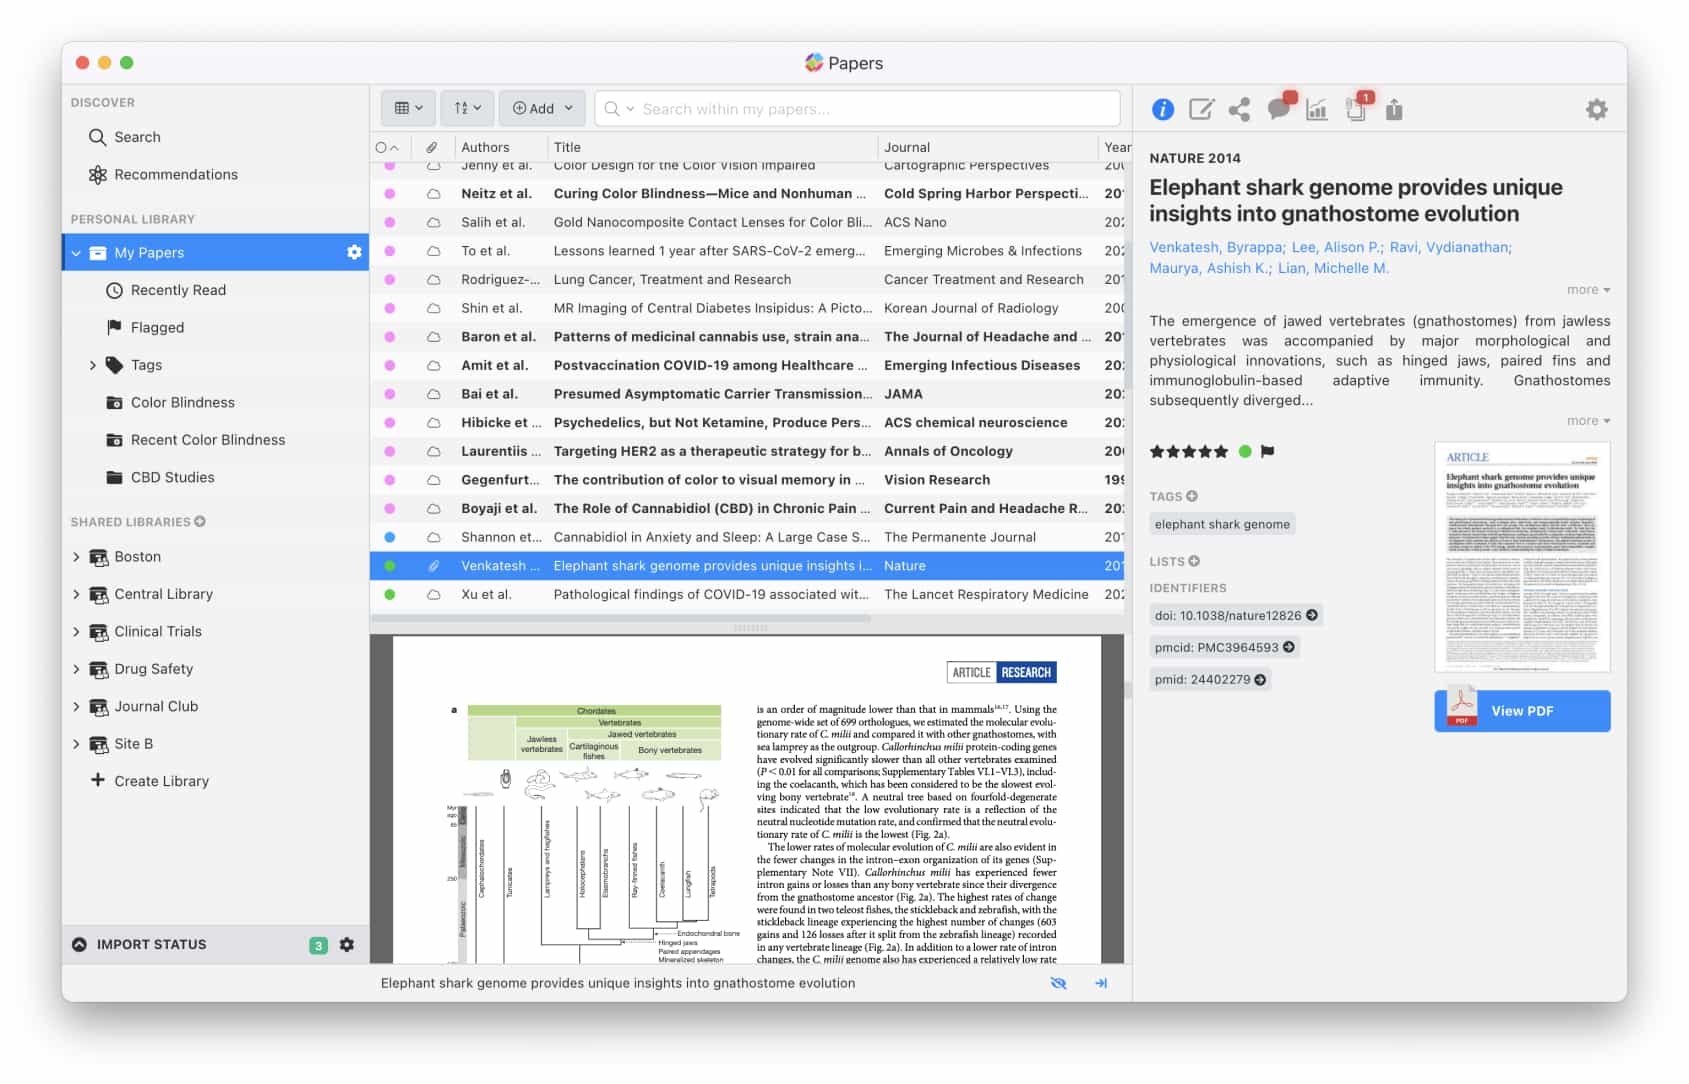Viewport: 1689px width, 1084px height.
Task: Click Create Library in the sidebar
Action: coord(150,781)
